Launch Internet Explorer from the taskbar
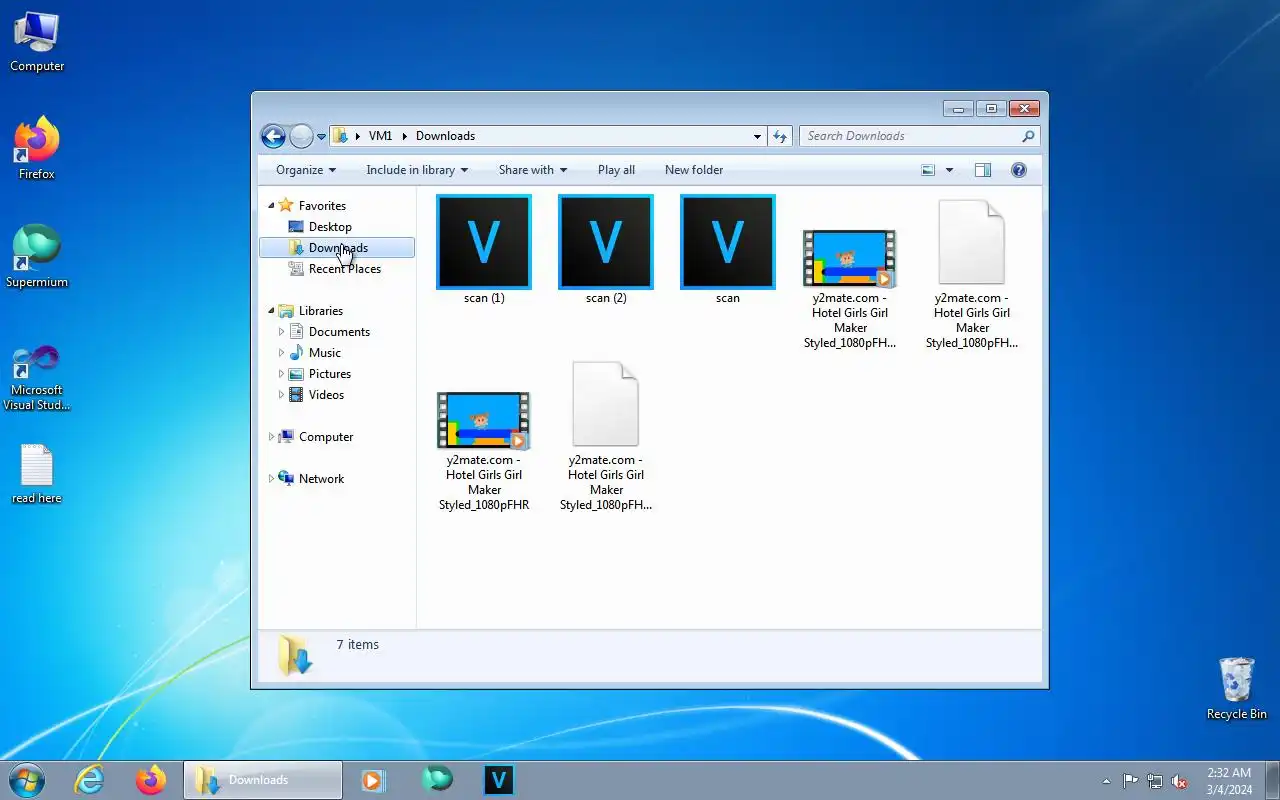1280x800 pixels. [x=89, y=780]
